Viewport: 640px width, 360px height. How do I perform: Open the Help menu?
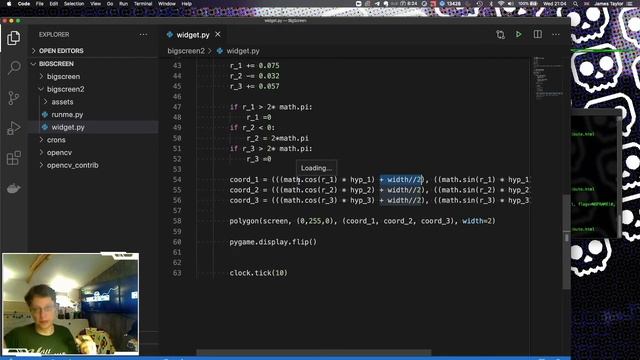pyautogui.click(x=187, y=4)
